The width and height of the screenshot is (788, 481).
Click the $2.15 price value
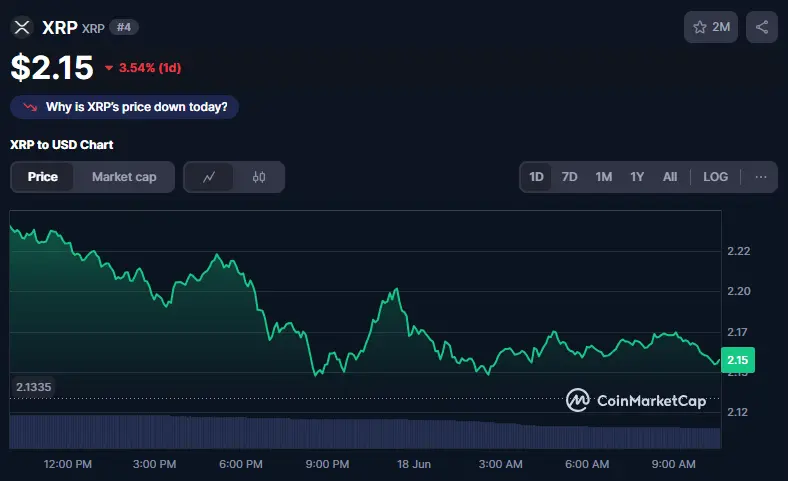(x=52, y=68)
